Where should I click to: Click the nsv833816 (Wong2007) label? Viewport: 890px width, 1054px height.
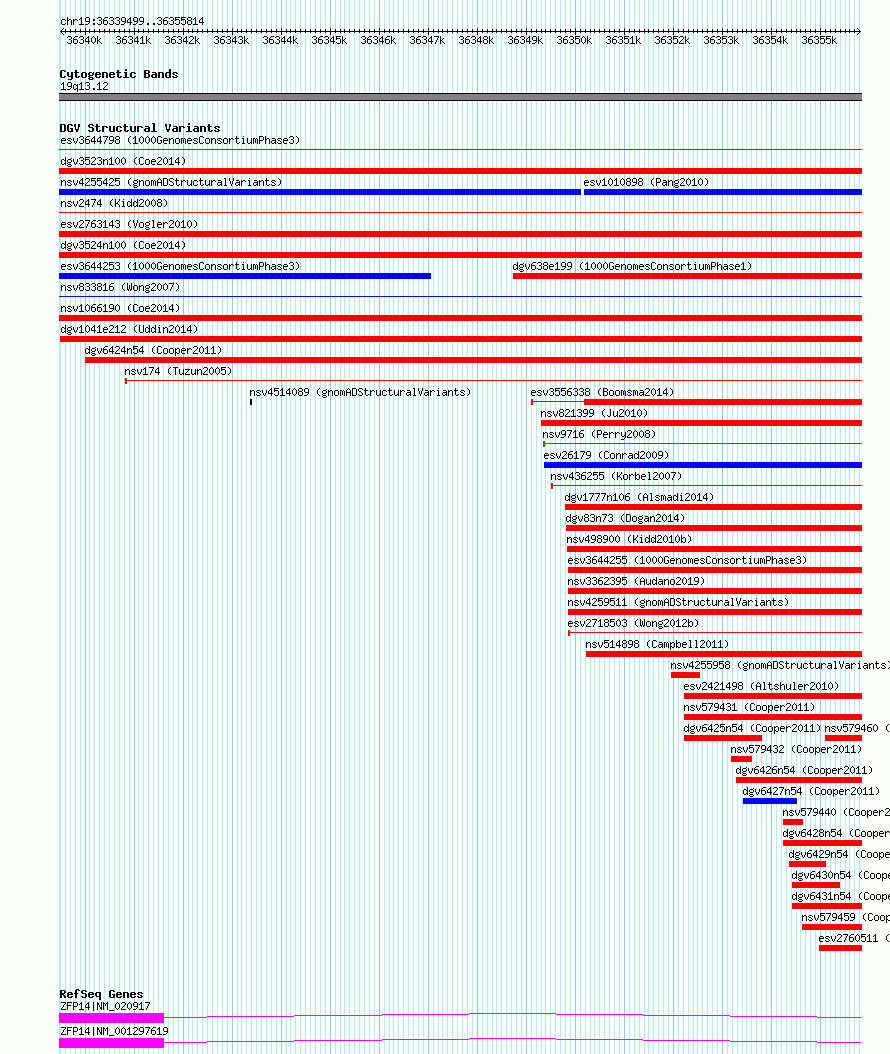point(120,287)
